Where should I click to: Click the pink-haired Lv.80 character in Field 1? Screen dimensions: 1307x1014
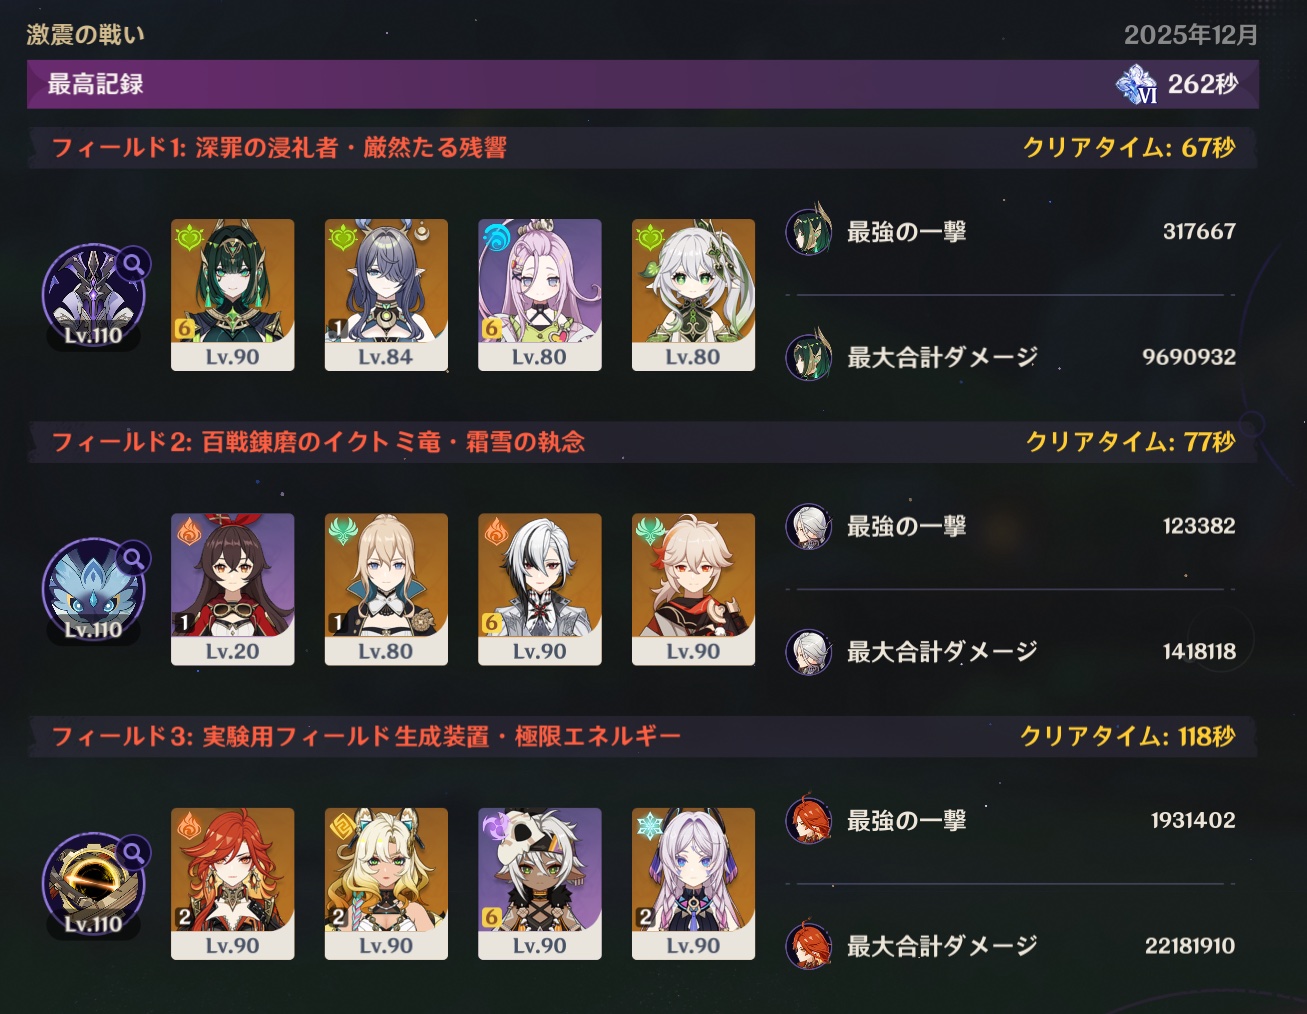pyautogui.click(x=540, y=295)
